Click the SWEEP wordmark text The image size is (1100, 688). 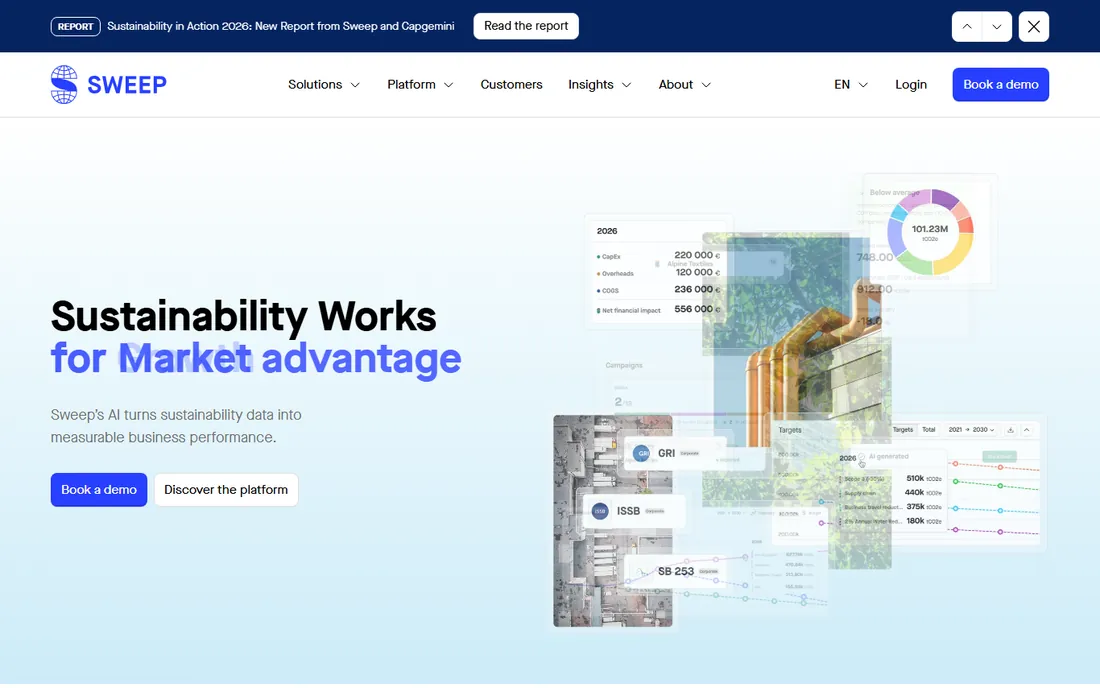[127, 85]
